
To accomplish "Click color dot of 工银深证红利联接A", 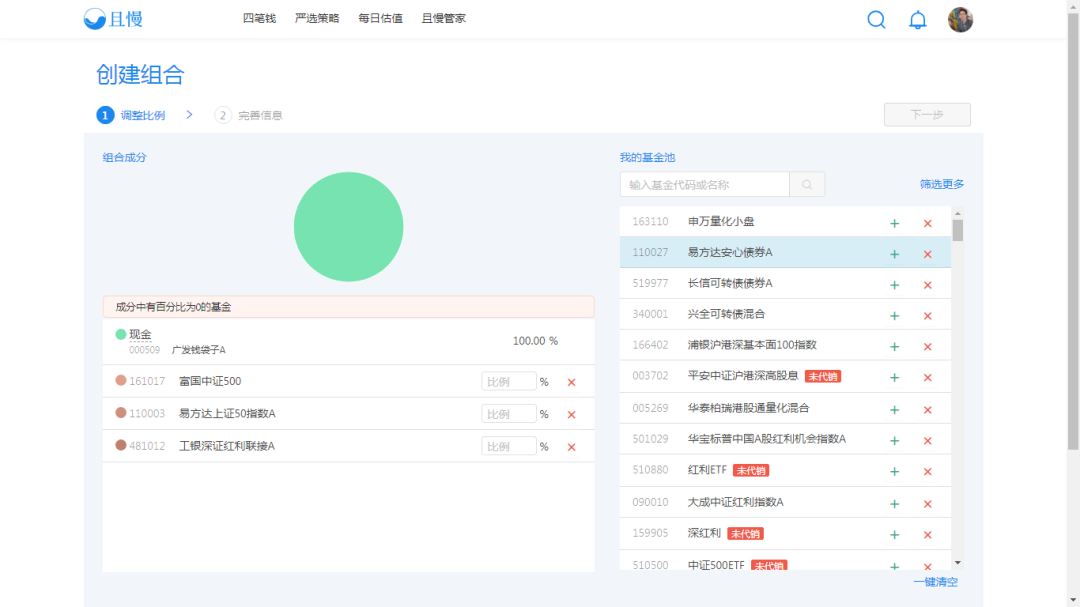I will [x=121, y=445].
